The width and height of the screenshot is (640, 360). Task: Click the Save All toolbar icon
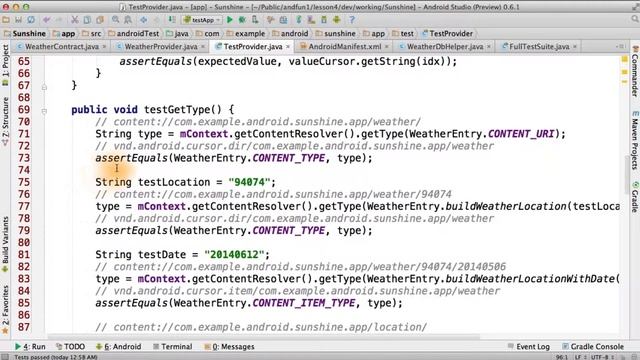click(x=18, y=20)
